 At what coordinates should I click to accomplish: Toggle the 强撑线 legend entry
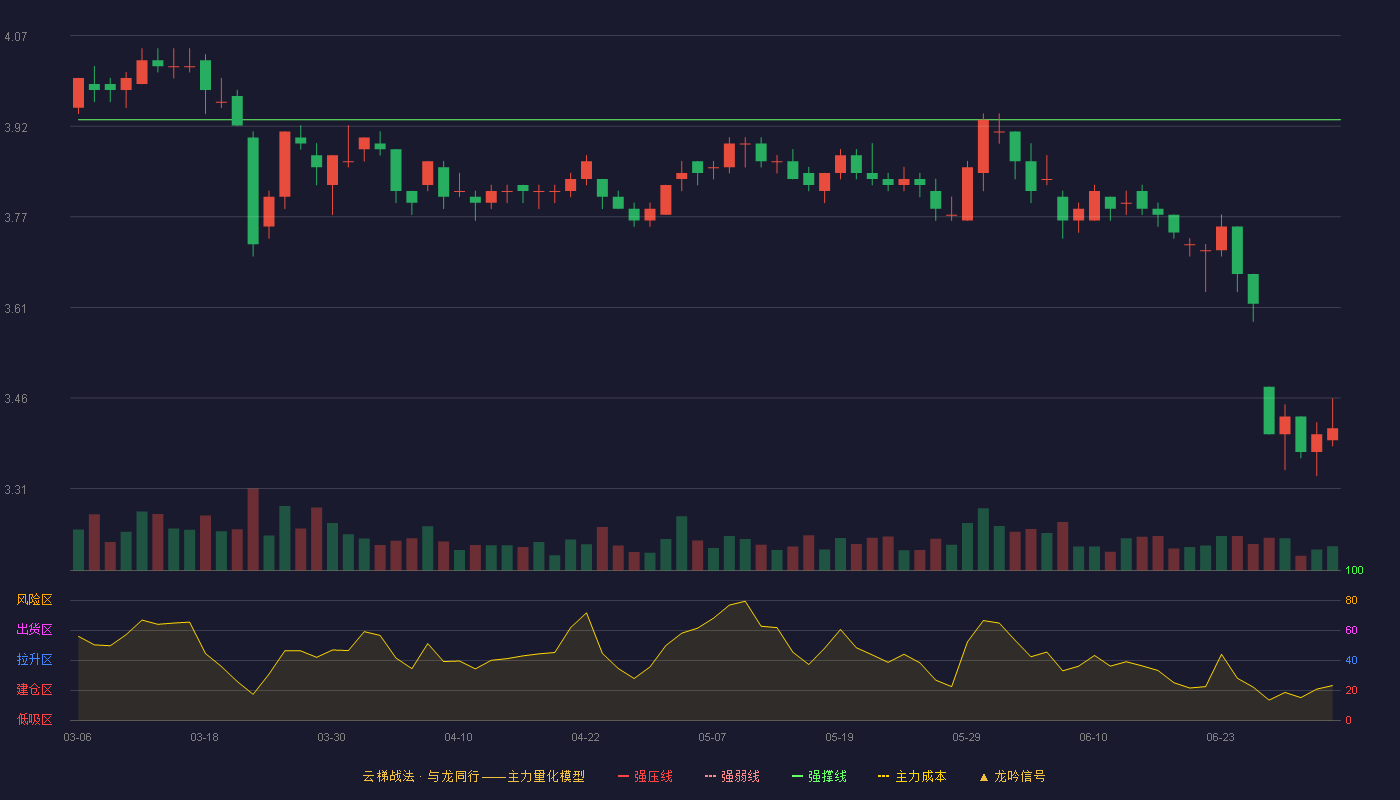(x=819, y=776)
